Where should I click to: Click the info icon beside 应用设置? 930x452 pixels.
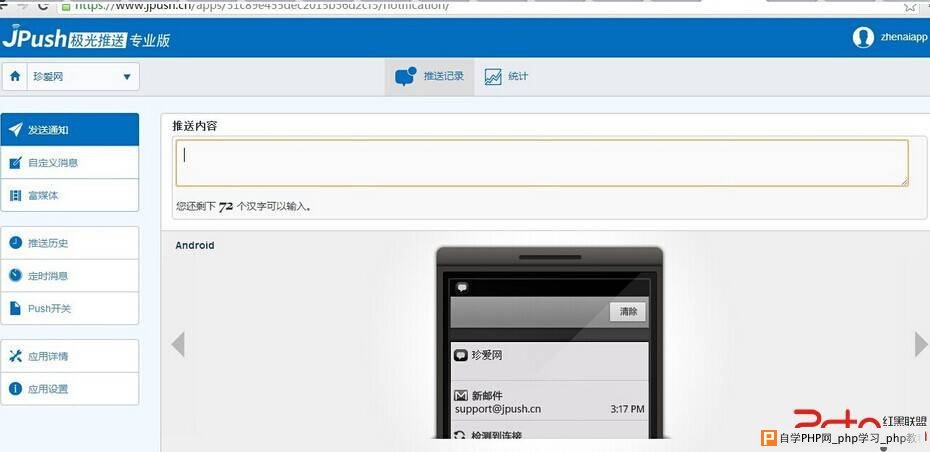click(15, 389)
